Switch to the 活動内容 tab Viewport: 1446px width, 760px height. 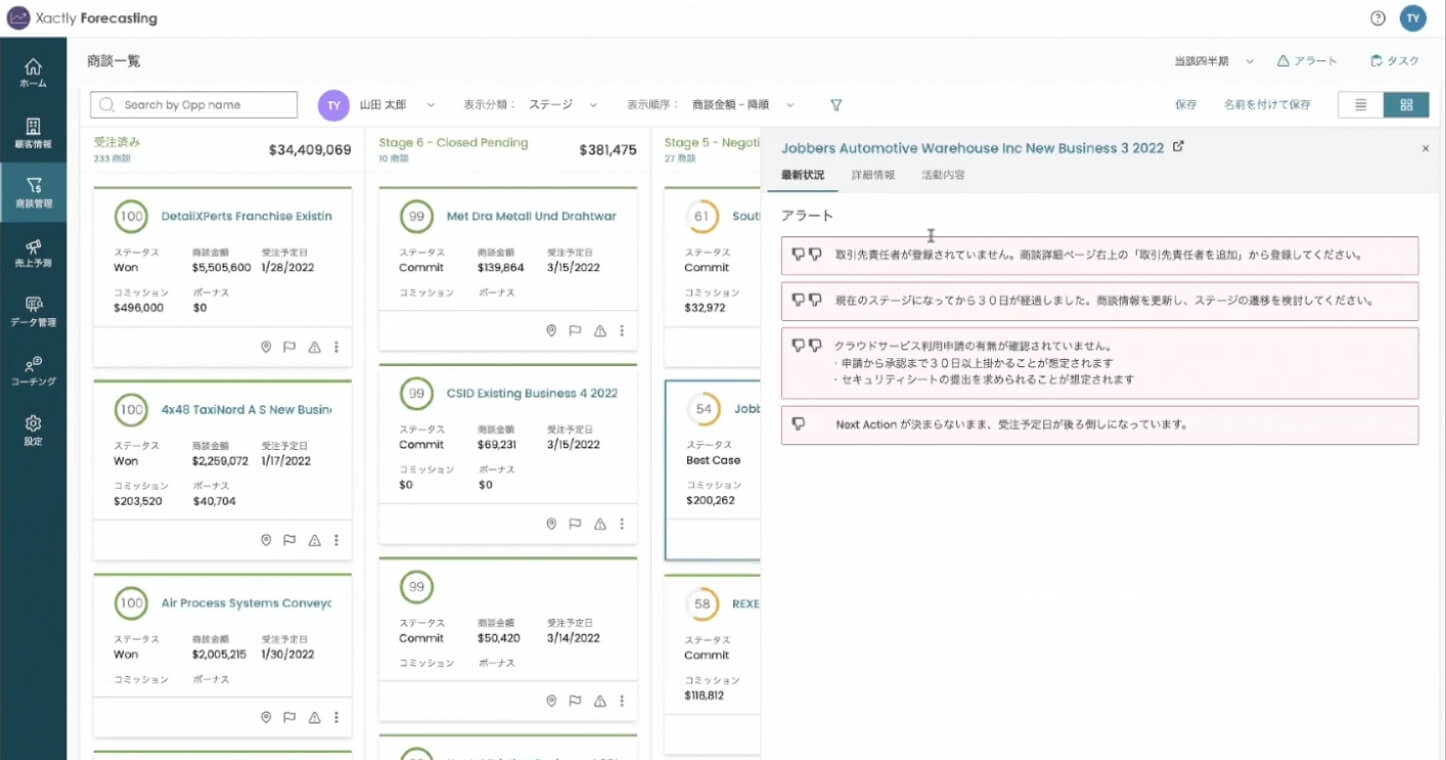[943, 175]
